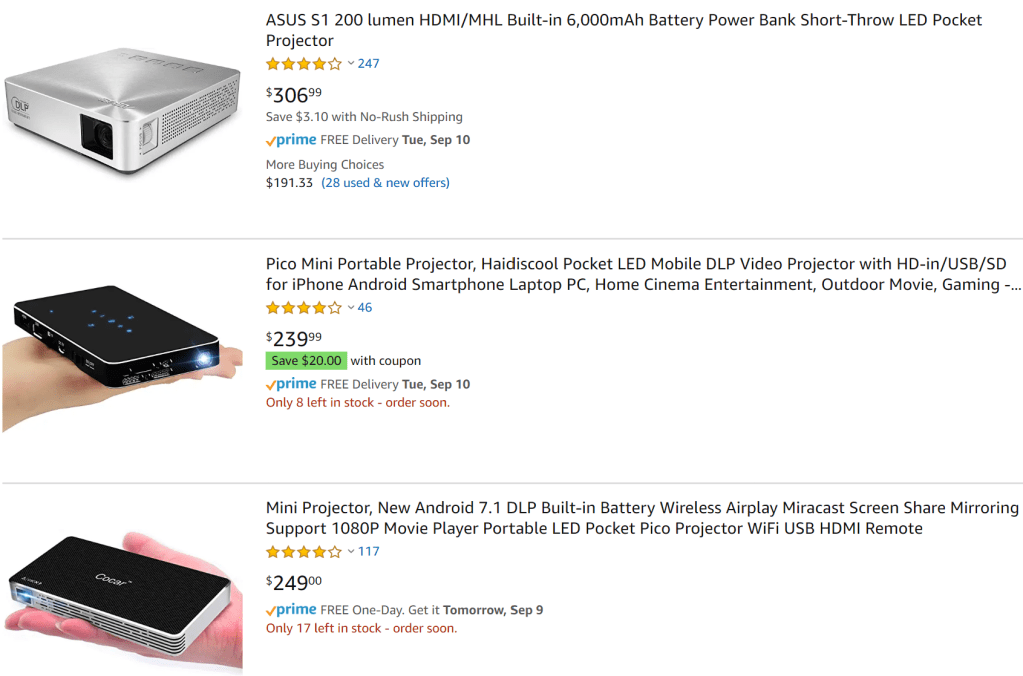Image resolution: width=1023 pixels, height=676 pixels.
Task: Click the $306.99 price of the ASUS S1
Action: 294,95
